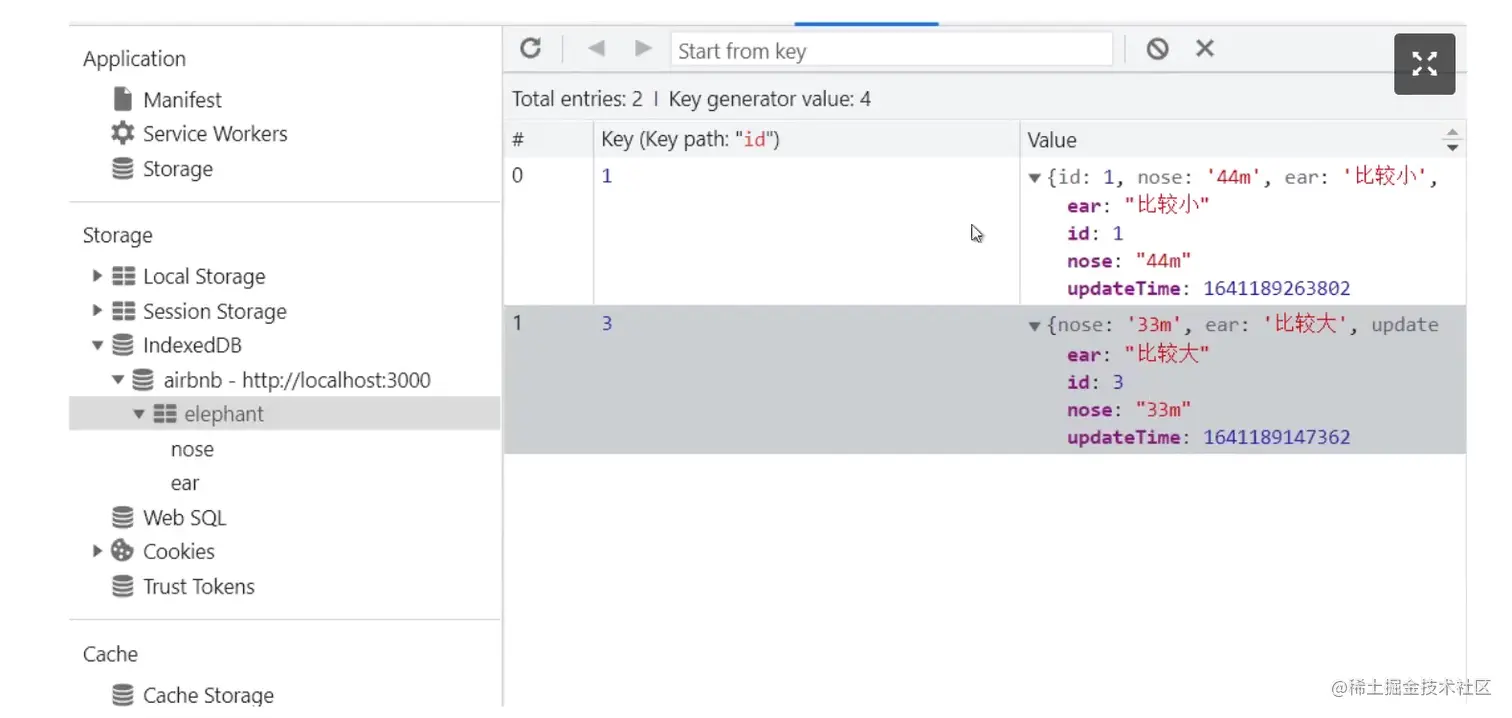Open the Web SQL item
Screen dimensions: 1512x718
(184, 517)
